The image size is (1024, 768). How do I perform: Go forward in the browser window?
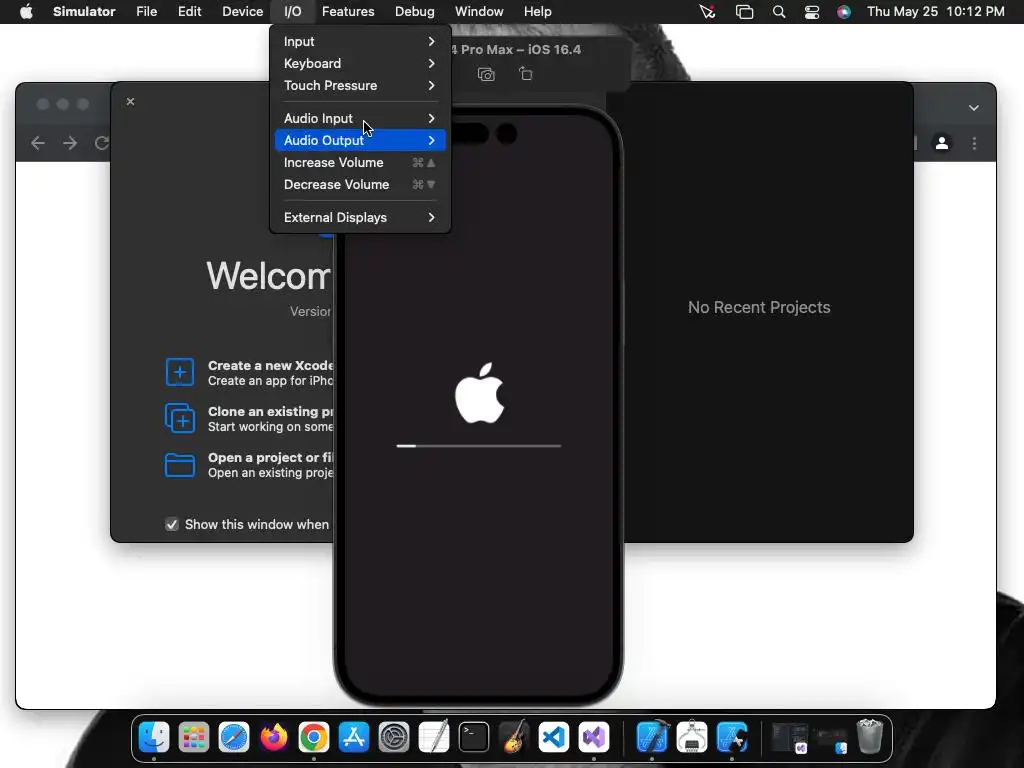[x=70, y=143]
